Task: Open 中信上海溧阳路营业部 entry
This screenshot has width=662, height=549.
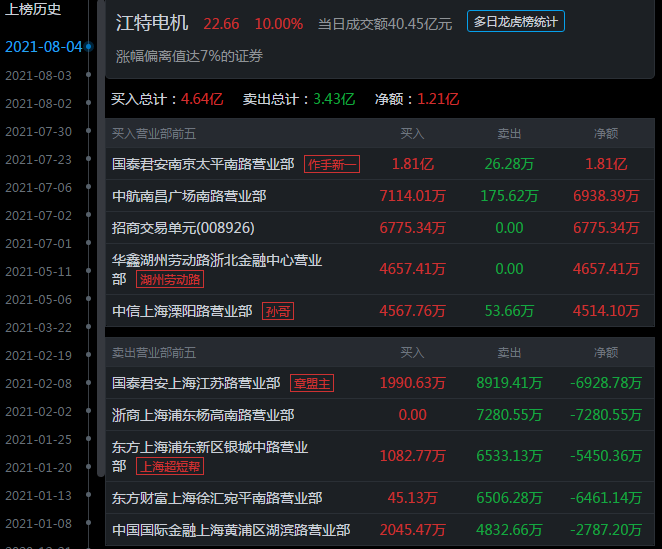Action: pos(380,311)
